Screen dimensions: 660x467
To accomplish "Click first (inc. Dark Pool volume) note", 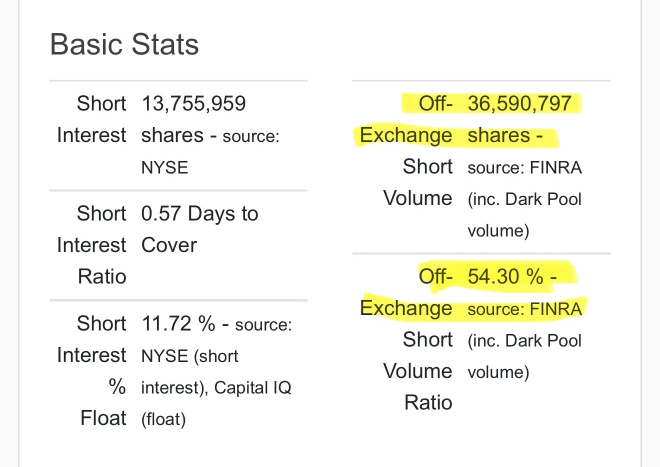I will (x=524, y=215).
